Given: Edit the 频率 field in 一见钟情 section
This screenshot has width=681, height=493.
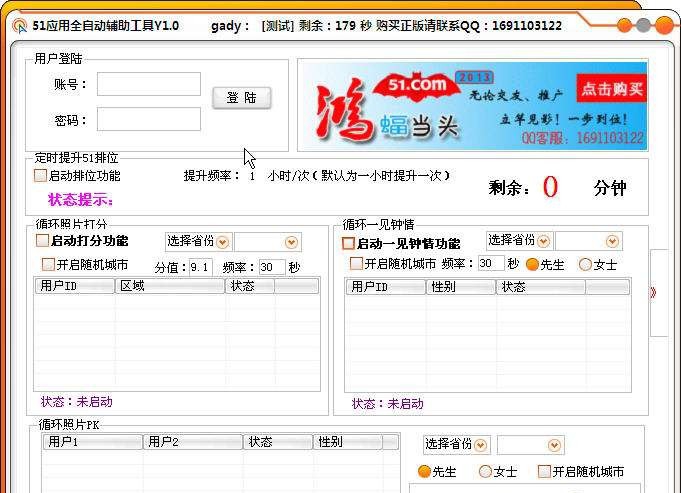Looking at the screenshot, I should 491,263.
